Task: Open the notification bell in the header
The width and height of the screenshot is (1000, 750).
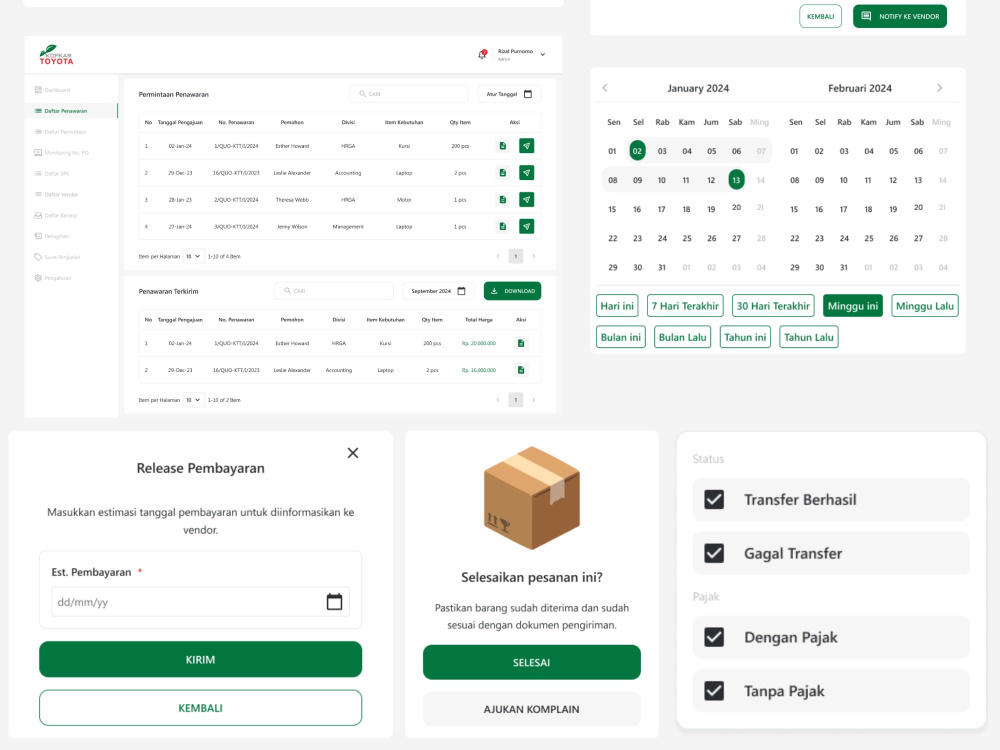Action: [x=482, y=55]
